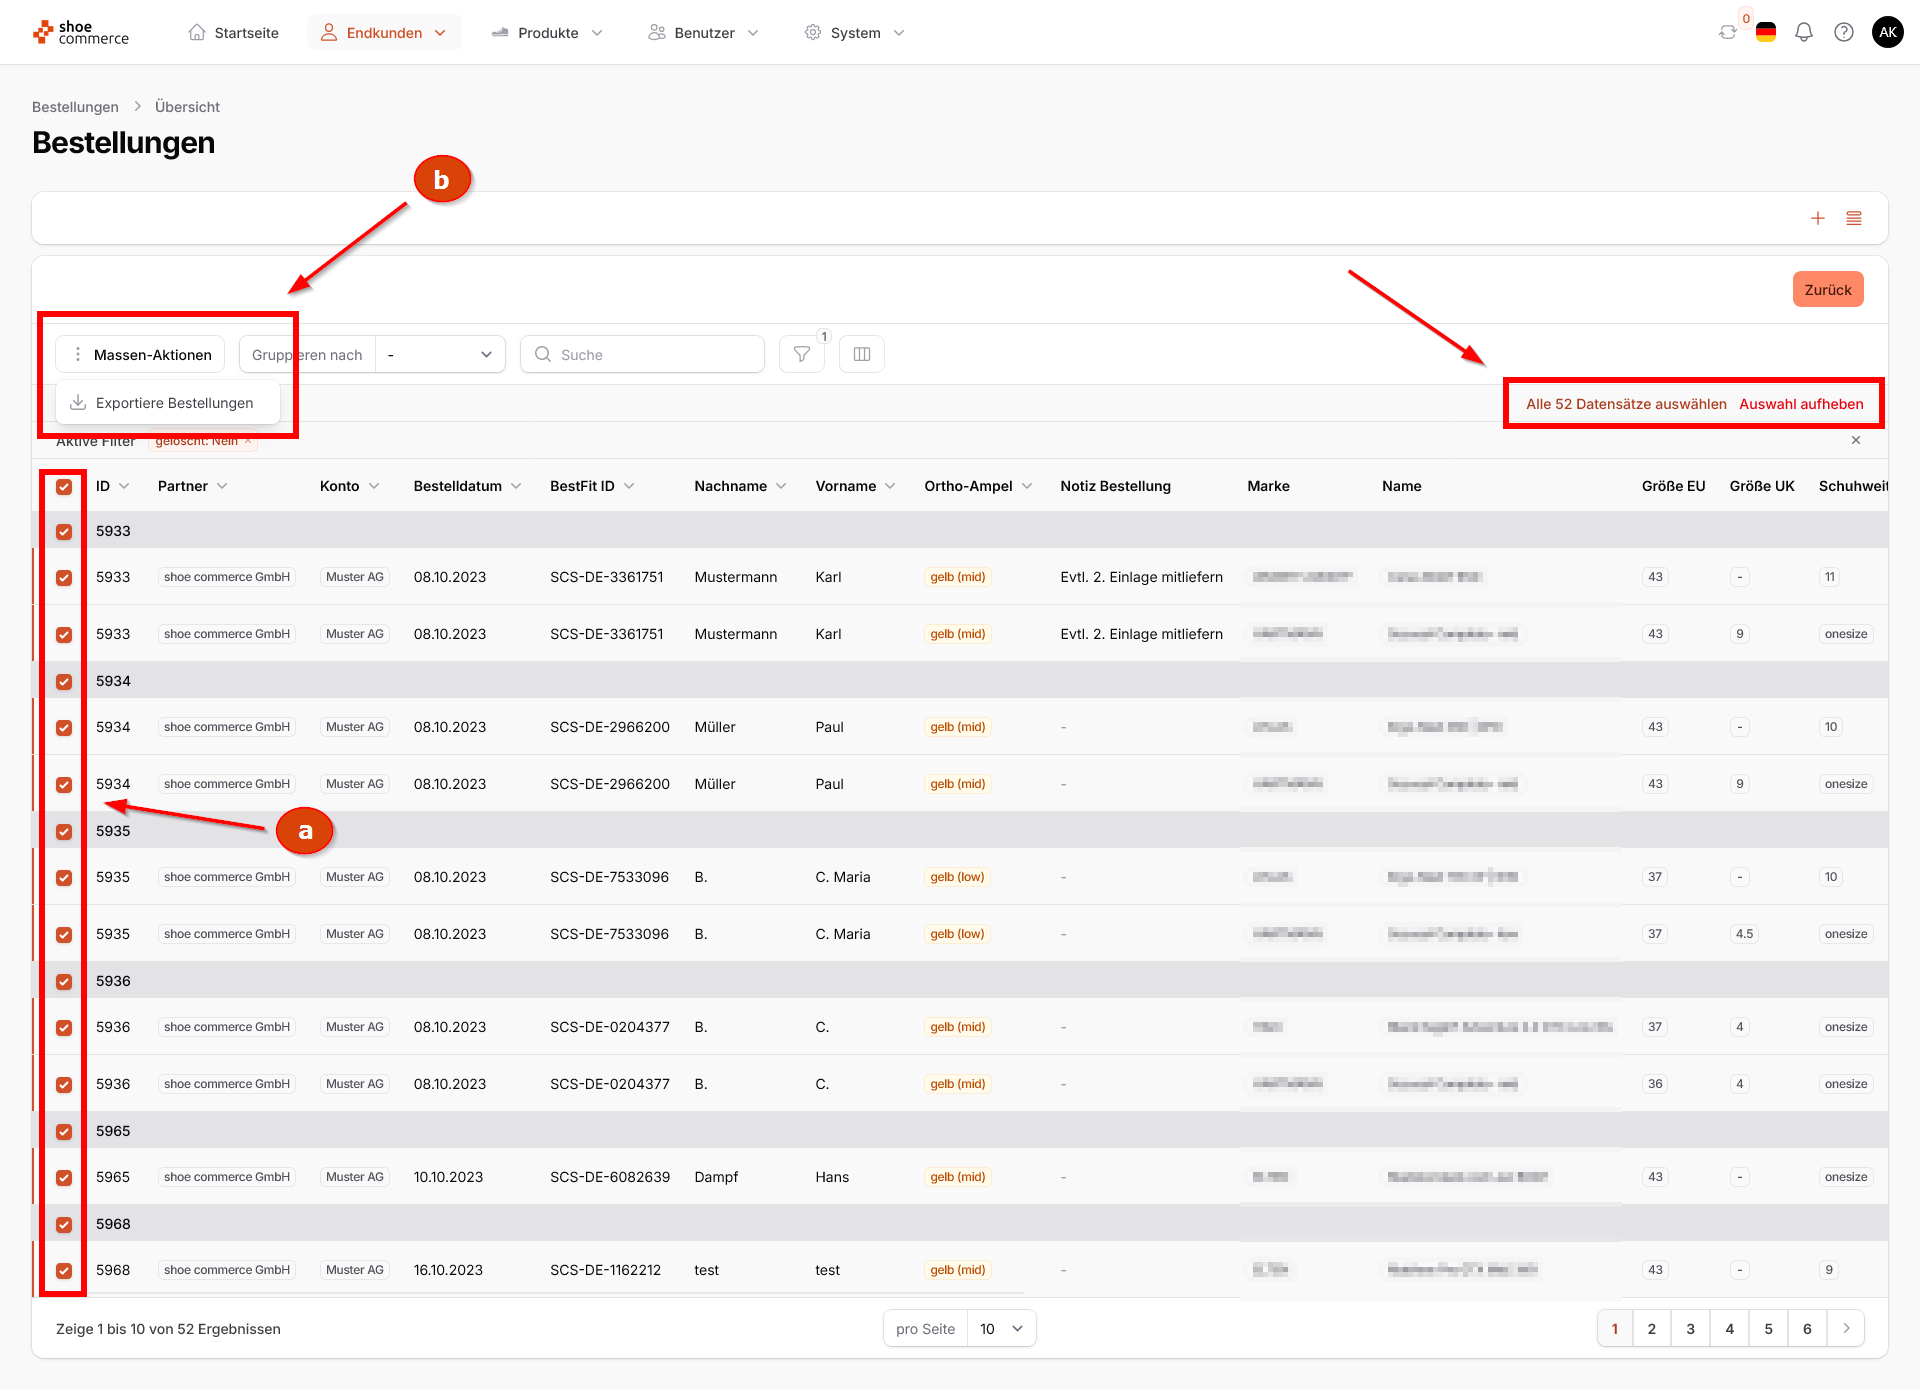The height and width of the screenshot is (1390, 1920).
Task: Open notifications bell icon
Action: coord(1803,32)
